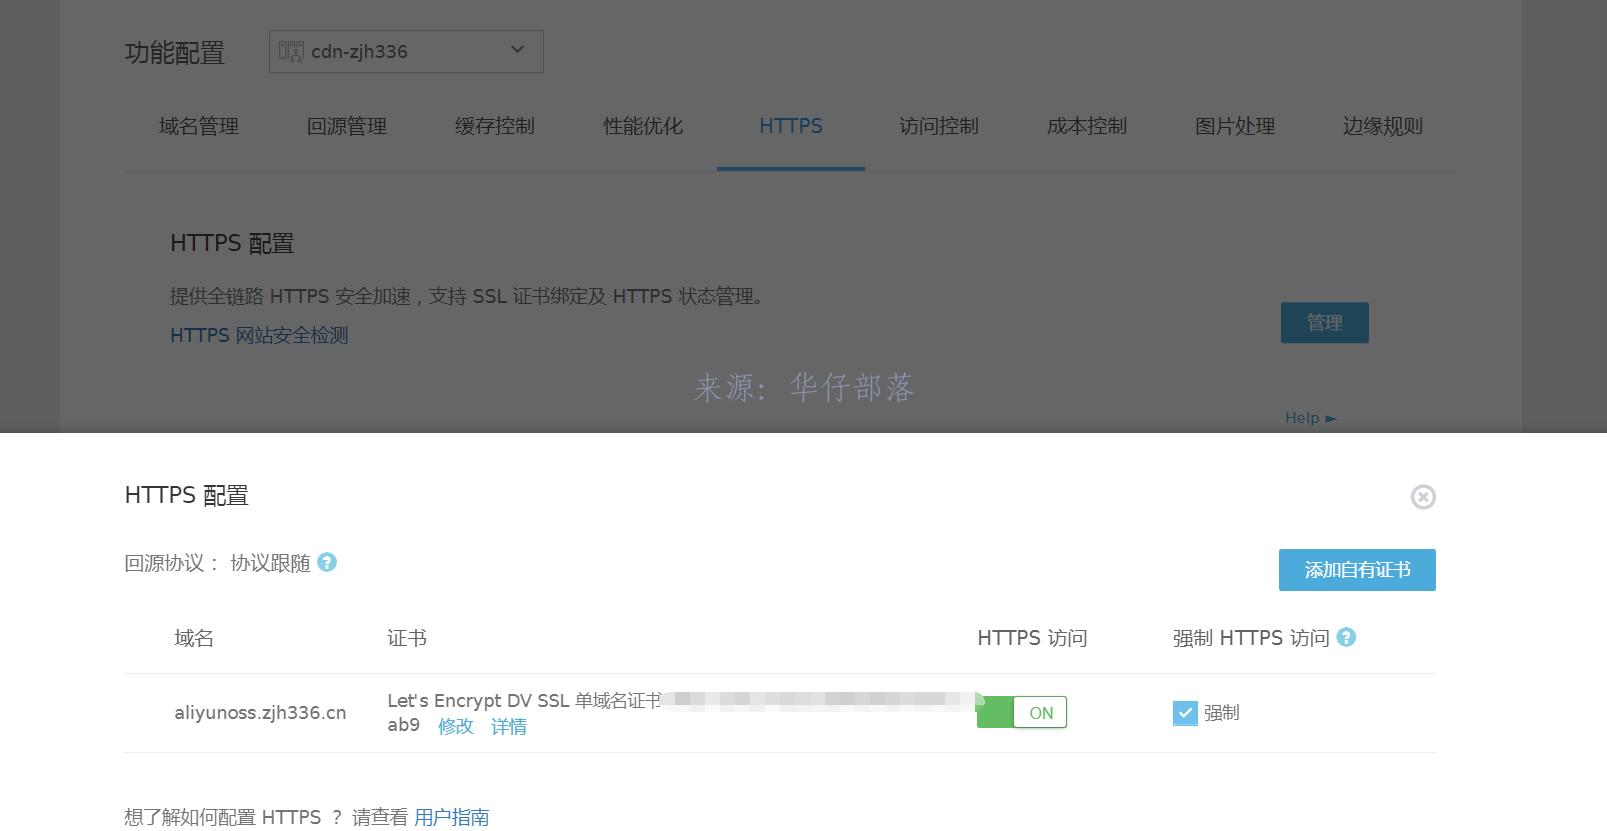Click help icon next to 协议跟随

click(327, 562)
